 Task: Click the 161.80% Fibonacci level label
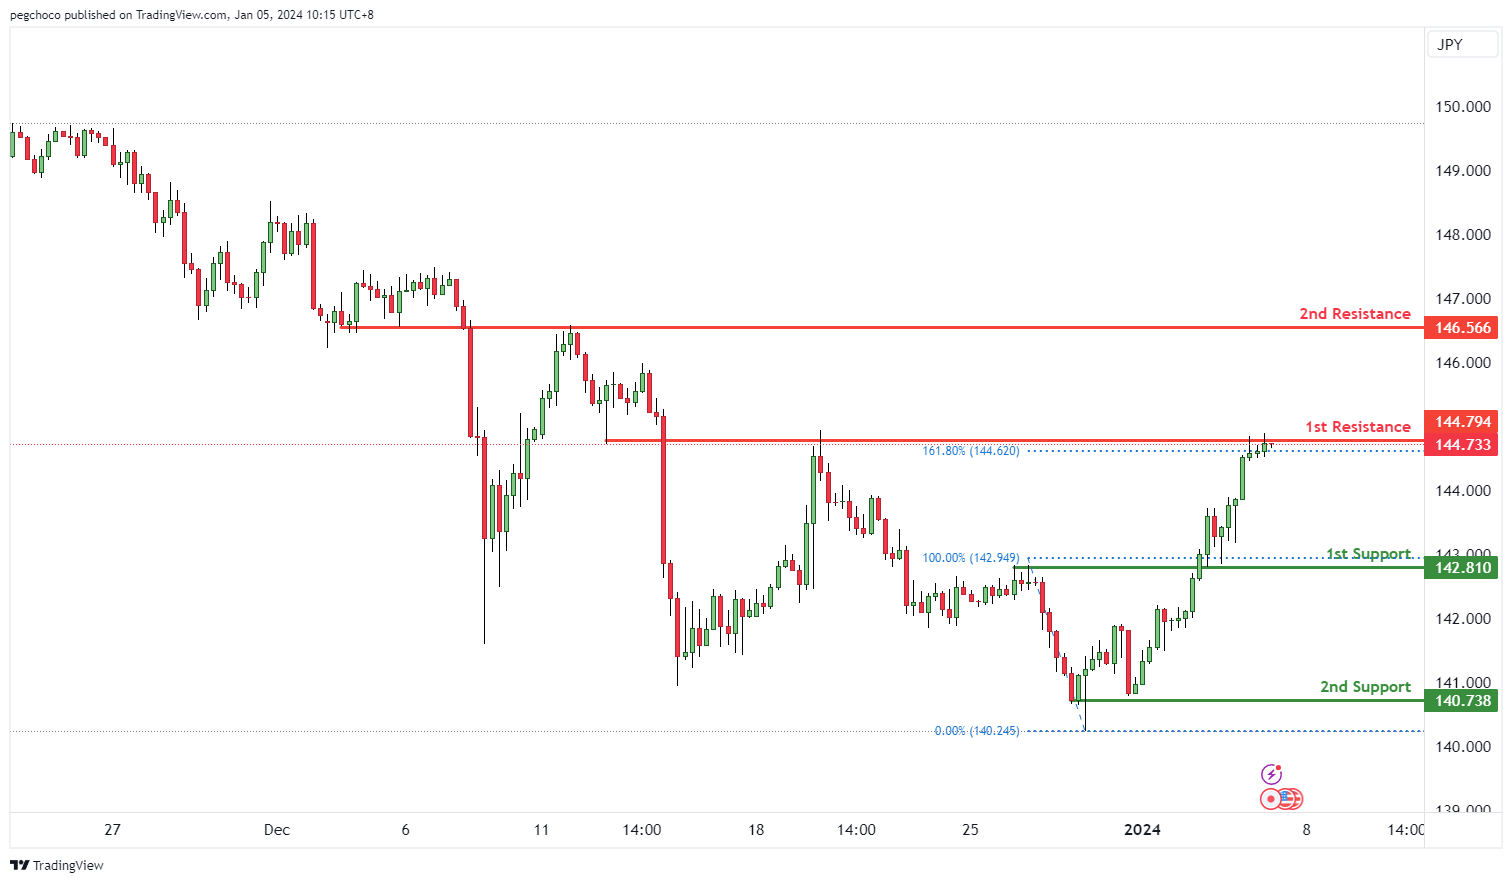click(x=970, y=451)
